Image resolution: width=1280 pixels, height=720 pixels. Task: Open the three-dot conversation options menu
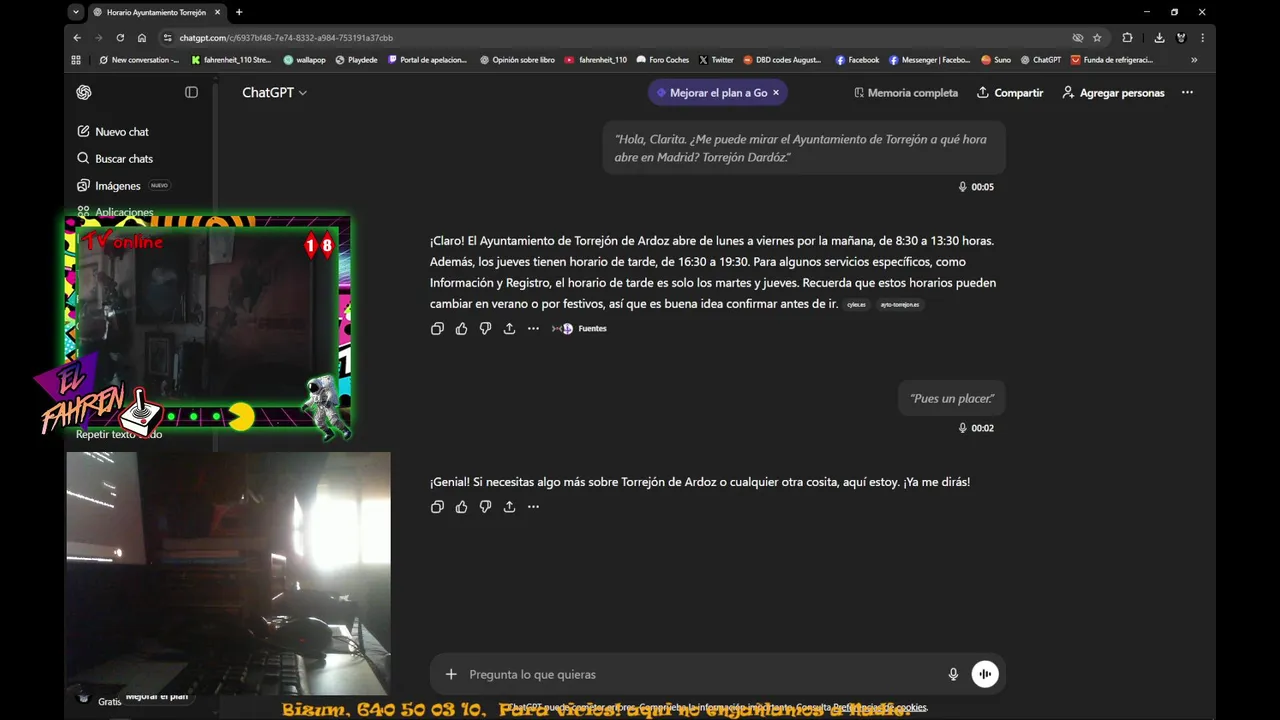(1187, 92)
